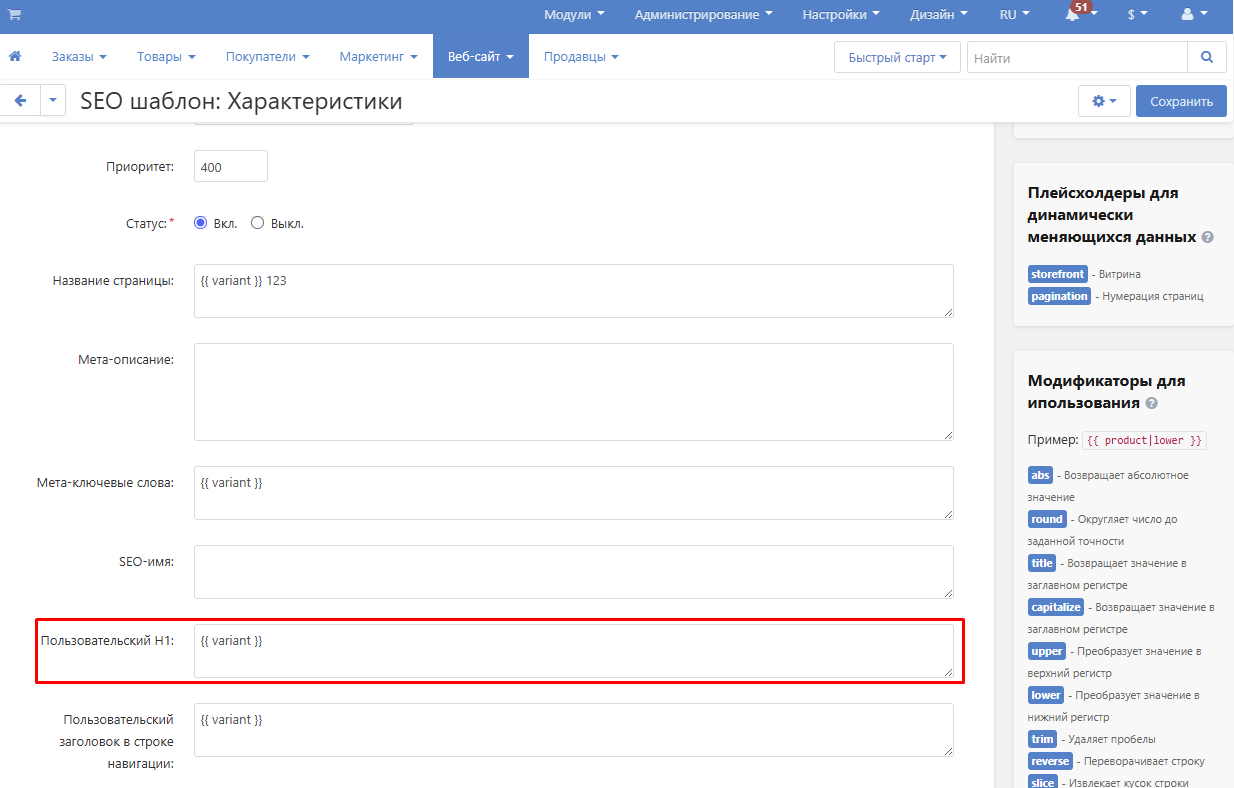Open the user profile icon menu
The height and width of the screenshot is (788, 1234).
coord(1187,15)
